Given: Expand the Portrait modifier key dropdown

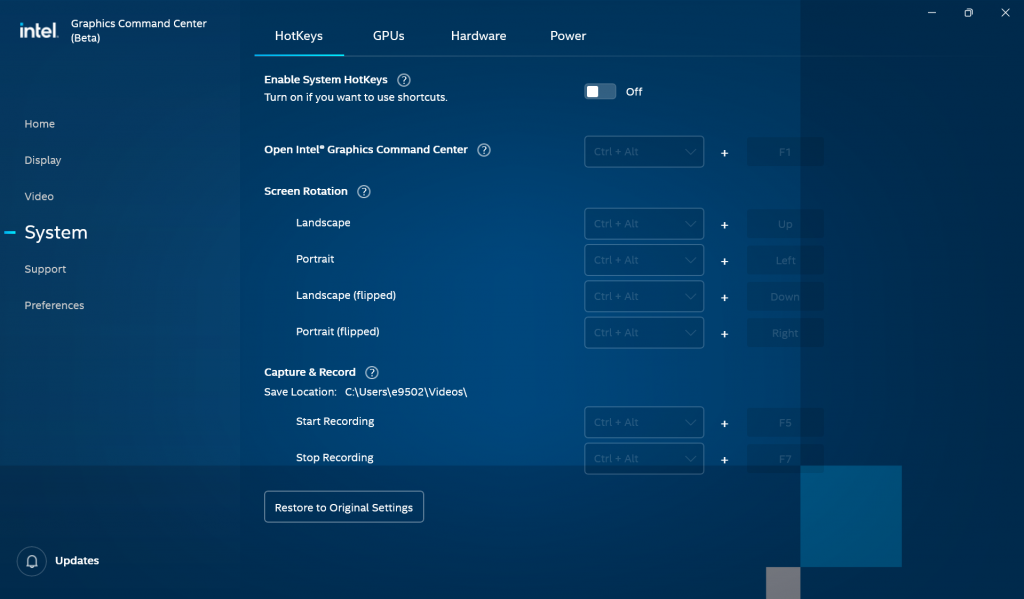Looking at the screenshot, I should pyautogui.click(x=644, y=260).
